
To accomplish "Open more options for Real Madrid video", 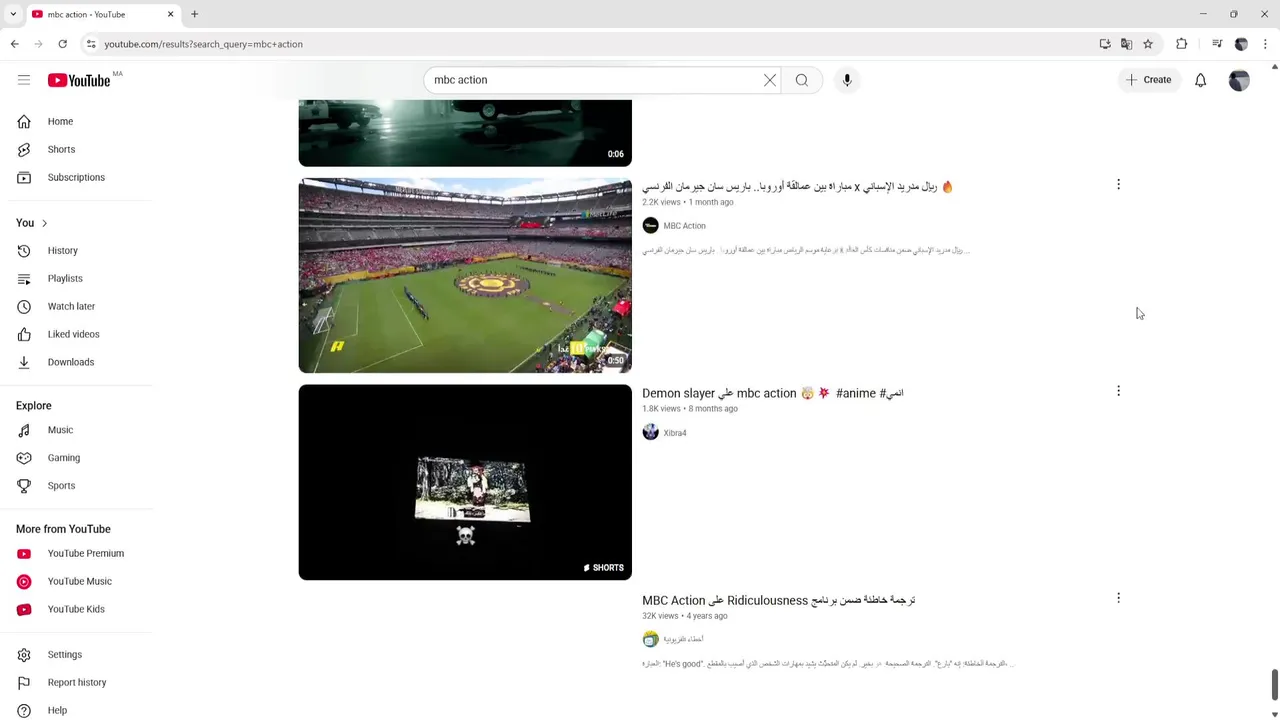I will (x=1118, y=184).
